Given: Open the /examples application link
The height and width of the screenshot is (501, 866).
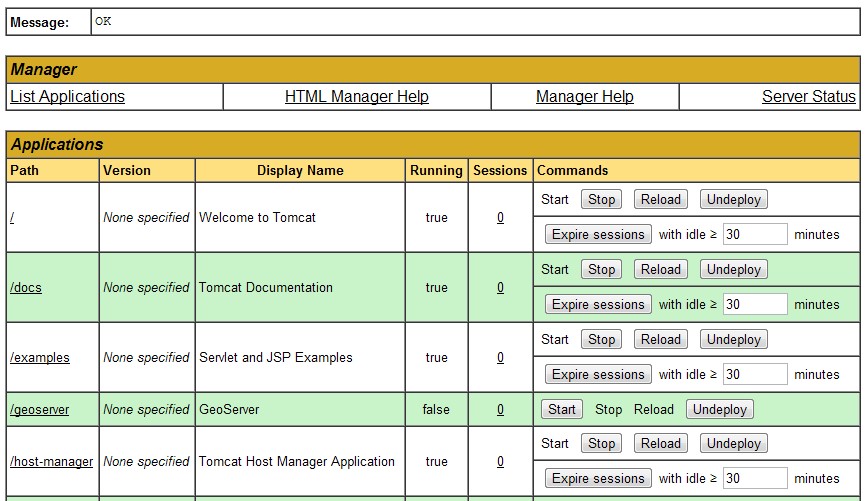Looking at the screenshot, I should tap(40, 358).
